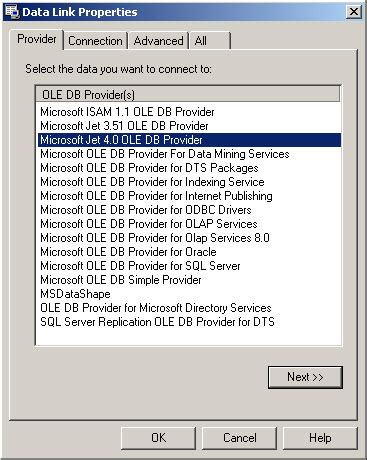Select Microsoft Jet 4.0 OLE DB Provider
Image resolution: width=367 pixels, height=460 pixels.
(x=189, y=140)
